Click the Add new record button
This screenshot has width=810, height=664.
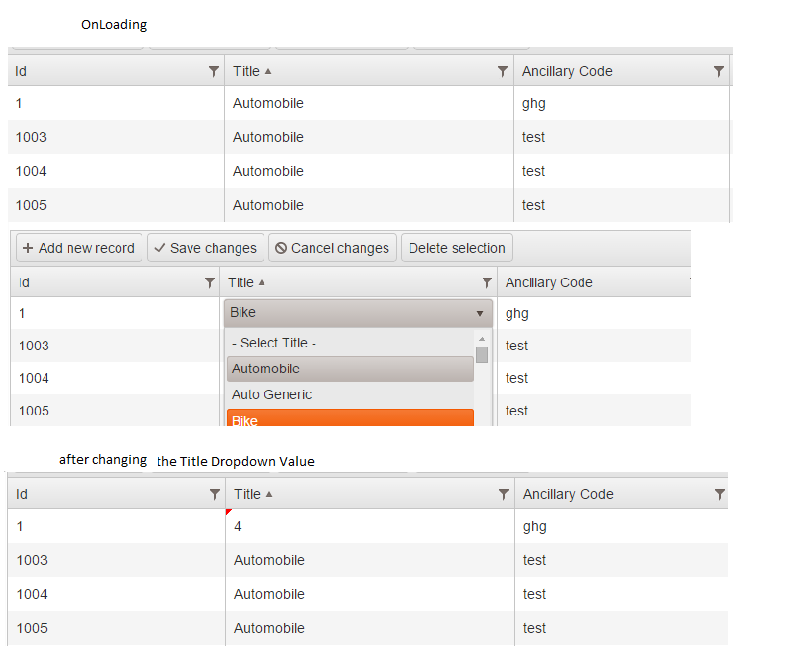coord(78,248)
